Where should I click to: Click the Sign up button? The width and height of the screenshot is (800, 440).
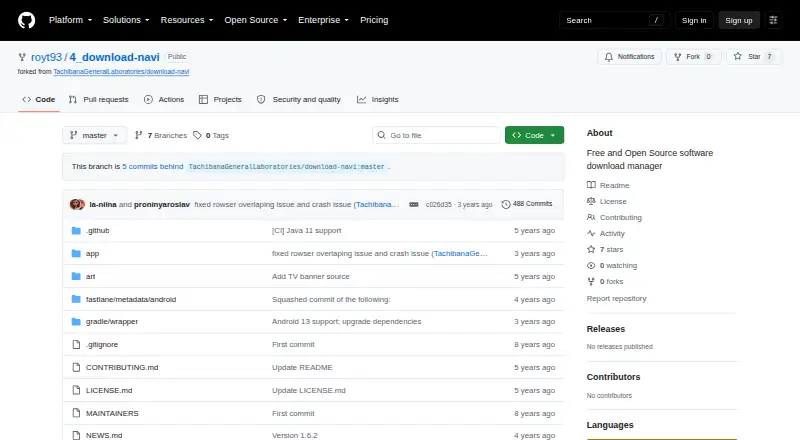pos(739,20)
